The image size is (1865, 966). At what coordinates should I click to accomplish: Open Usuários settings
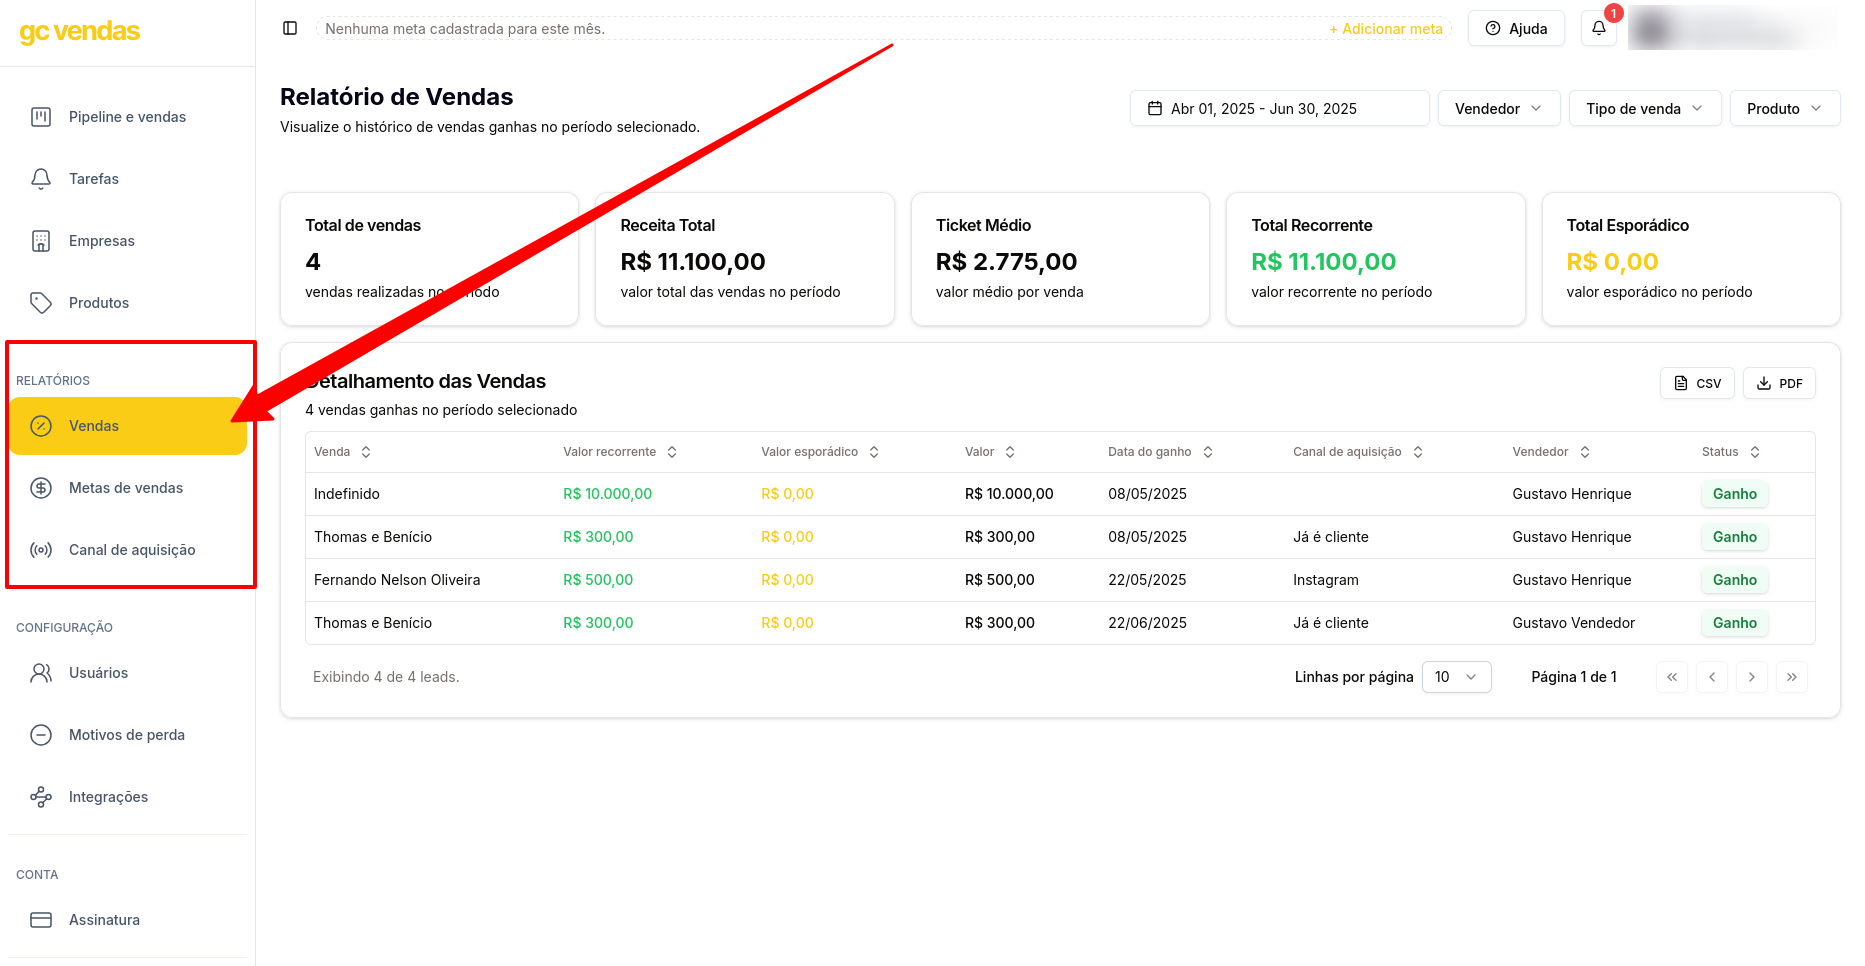(128, 673)
